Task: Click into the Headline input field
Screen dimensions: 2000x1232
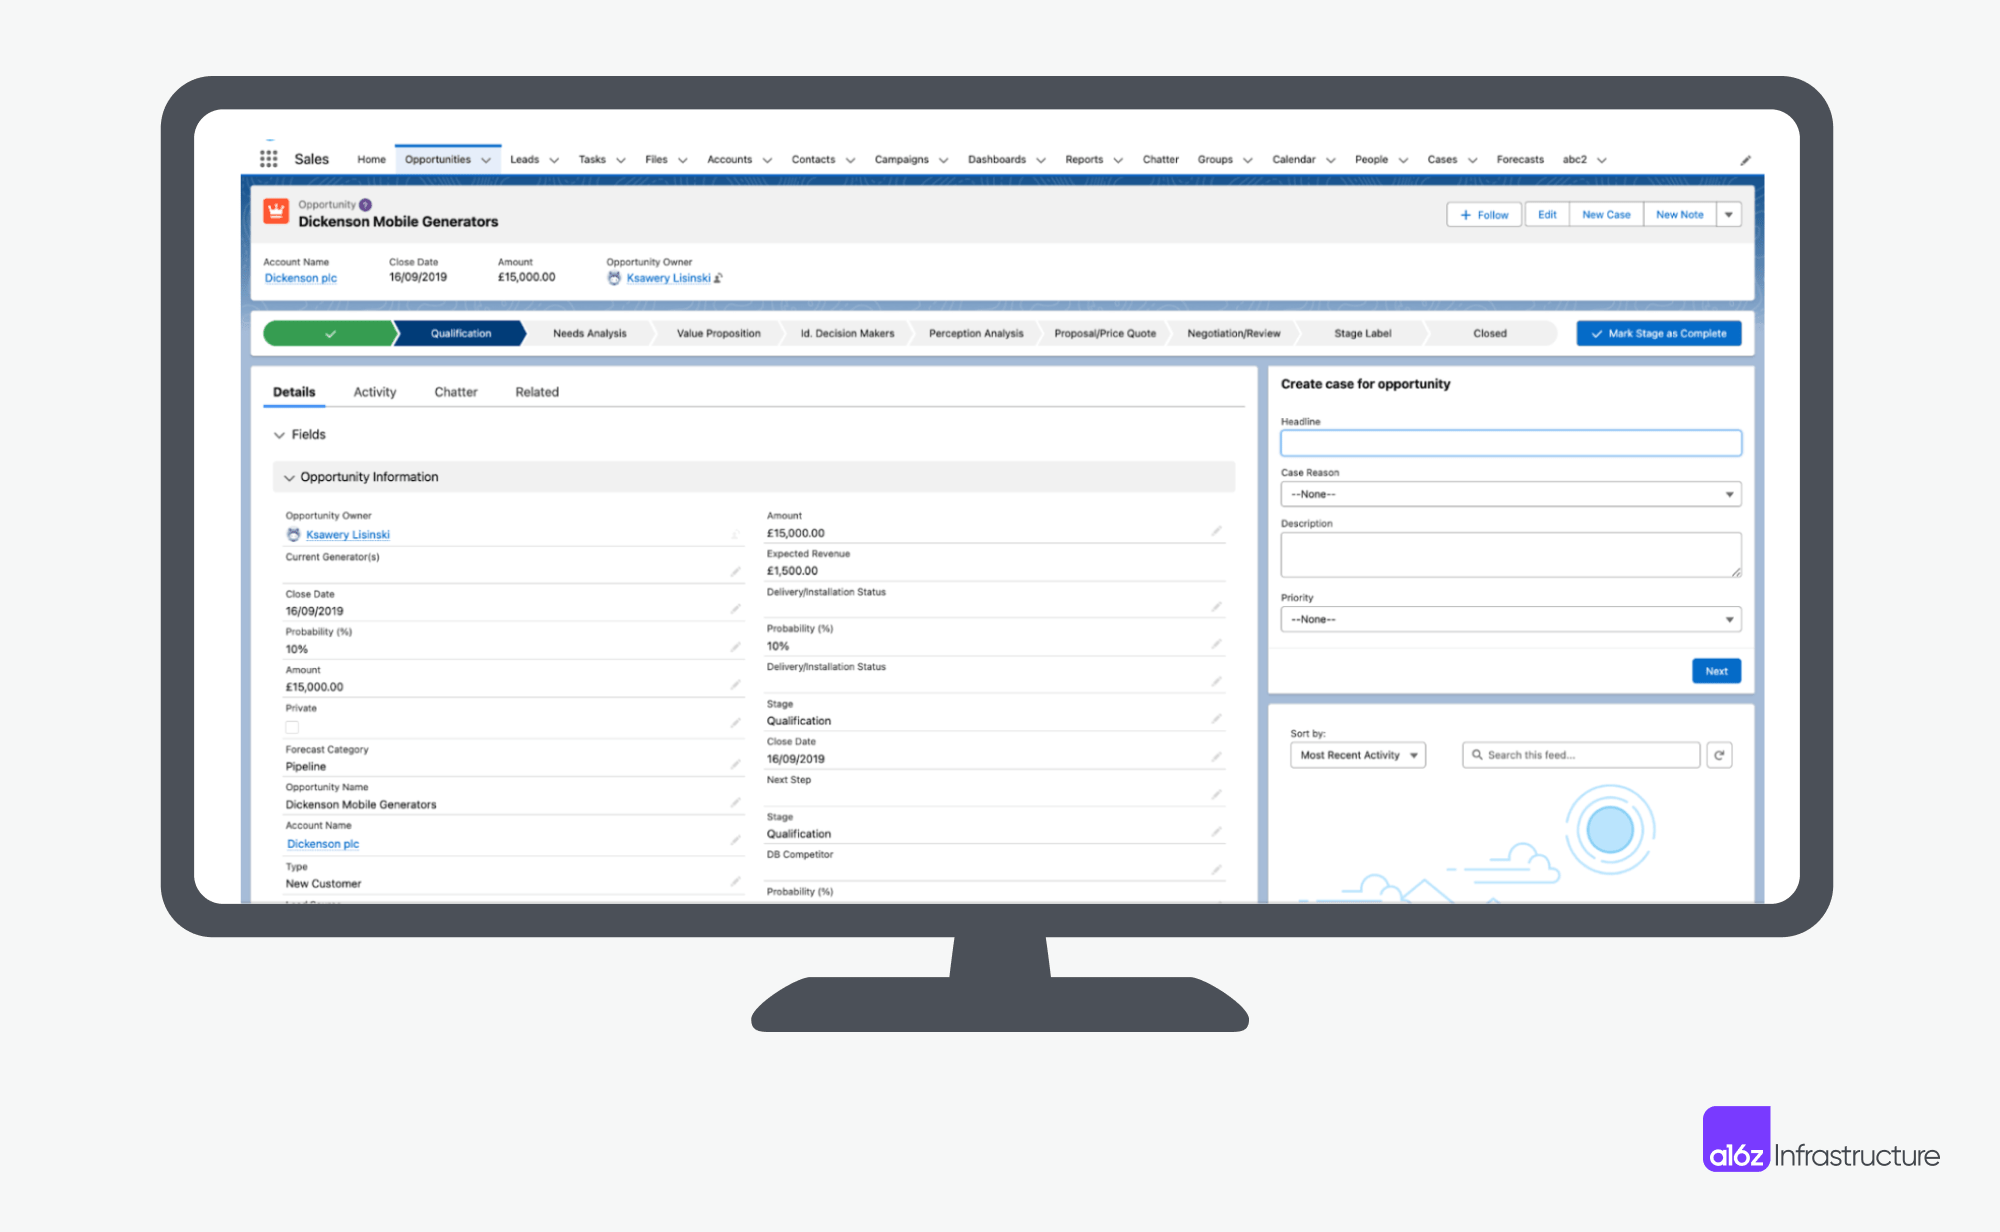Action: 1510,443
